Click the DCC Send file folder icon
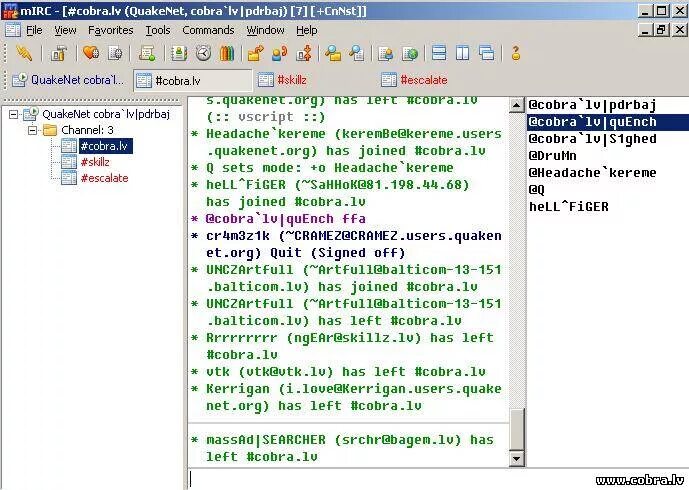The height and width of the screenshot is (490, 689). (256, 54)
